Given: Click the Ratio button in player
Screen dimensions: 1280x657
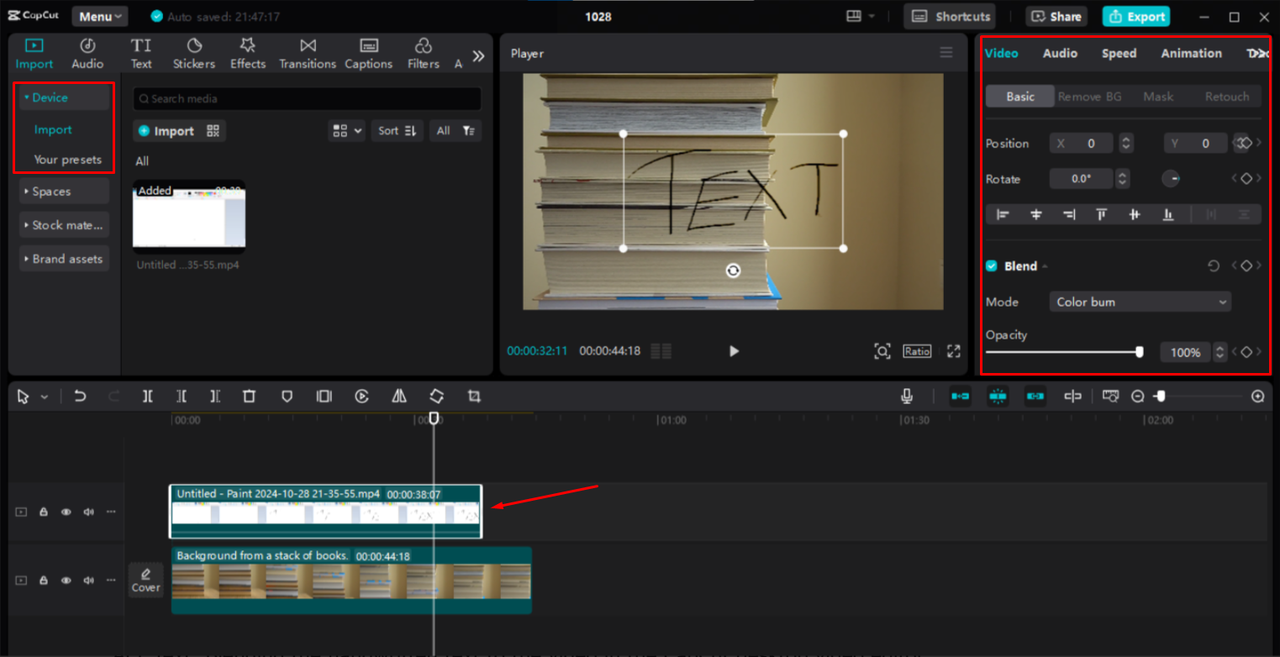Looking at the screenshot, I should [917, 351].
